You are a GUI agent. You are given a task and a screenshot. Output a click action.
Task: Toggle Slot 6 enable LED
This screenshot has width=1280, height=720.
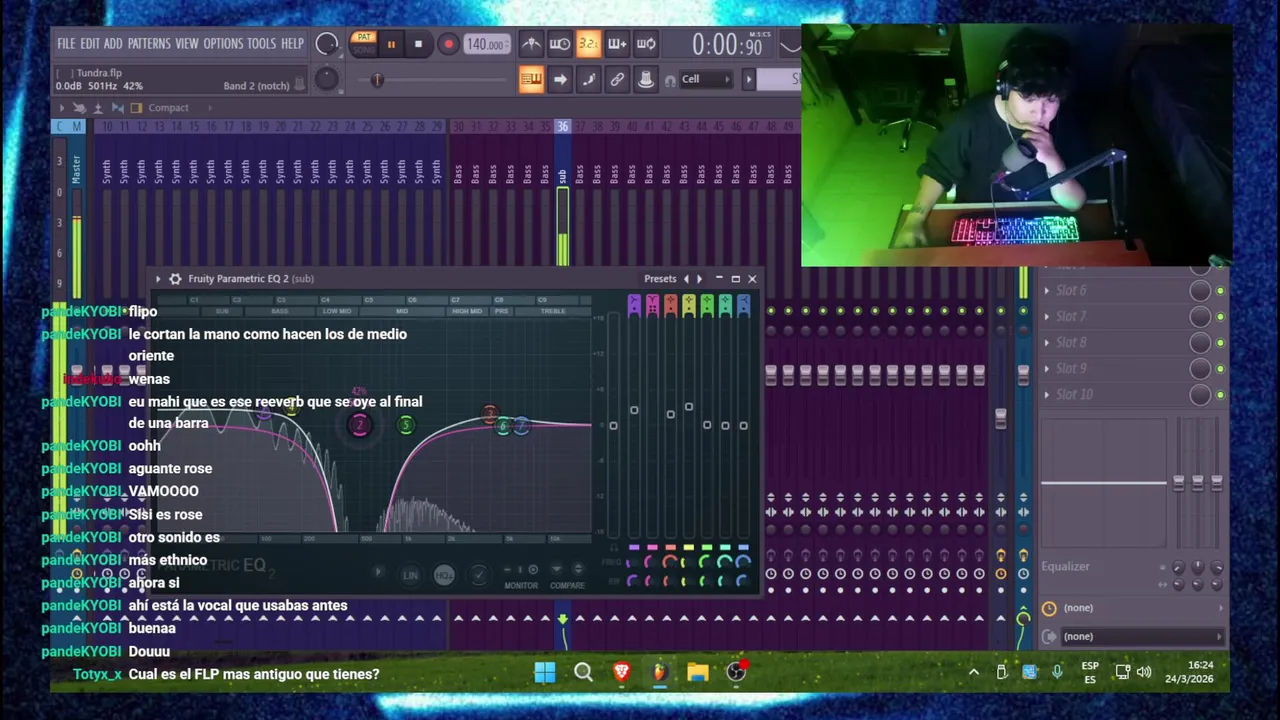click(1220, 291)
